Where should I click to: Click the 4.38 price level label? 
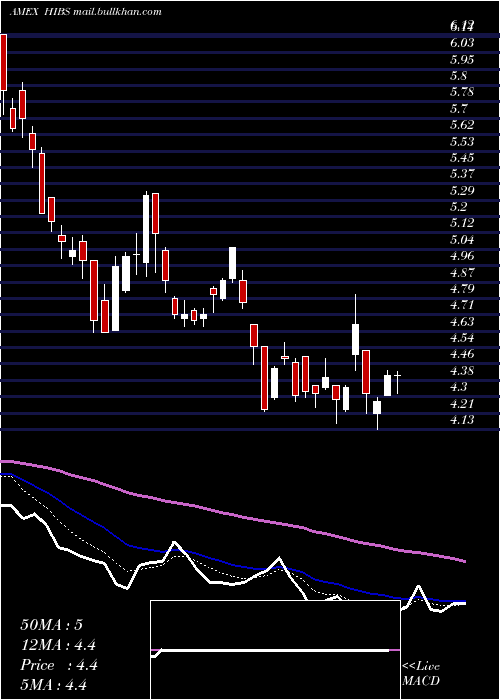click(x=462, y=370)
